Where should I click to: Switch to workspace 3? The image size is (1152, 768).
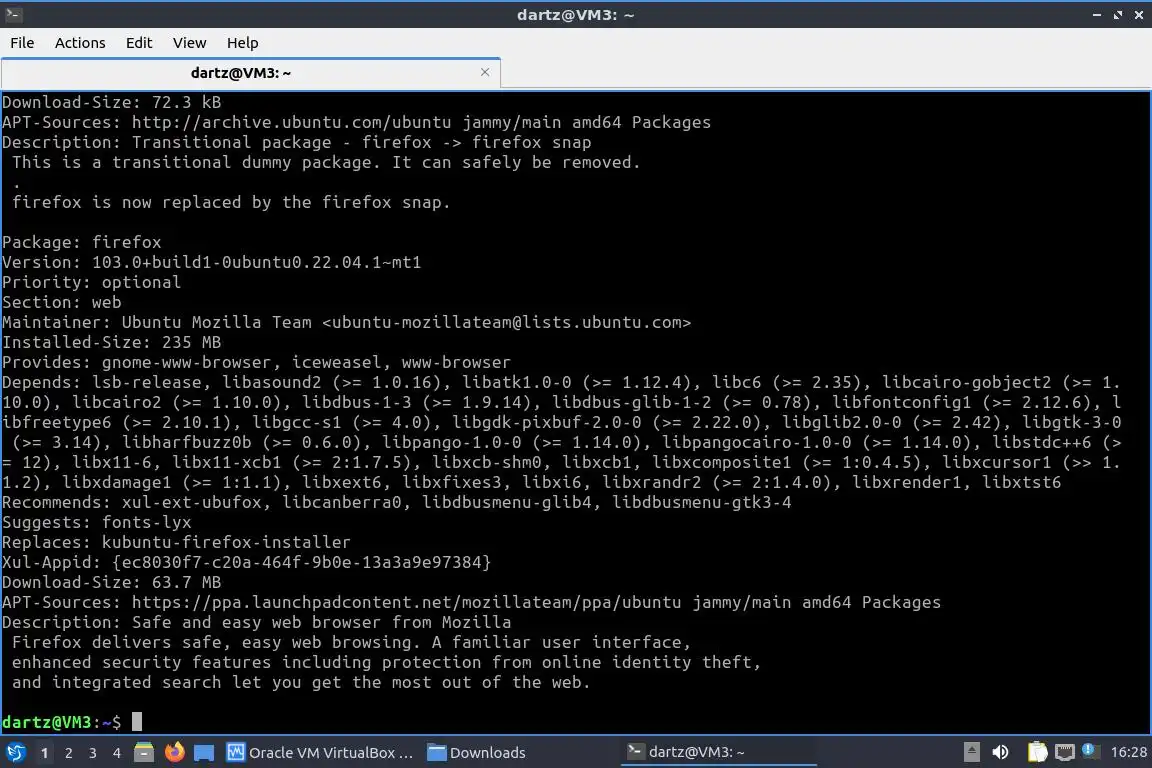point(93,753)
